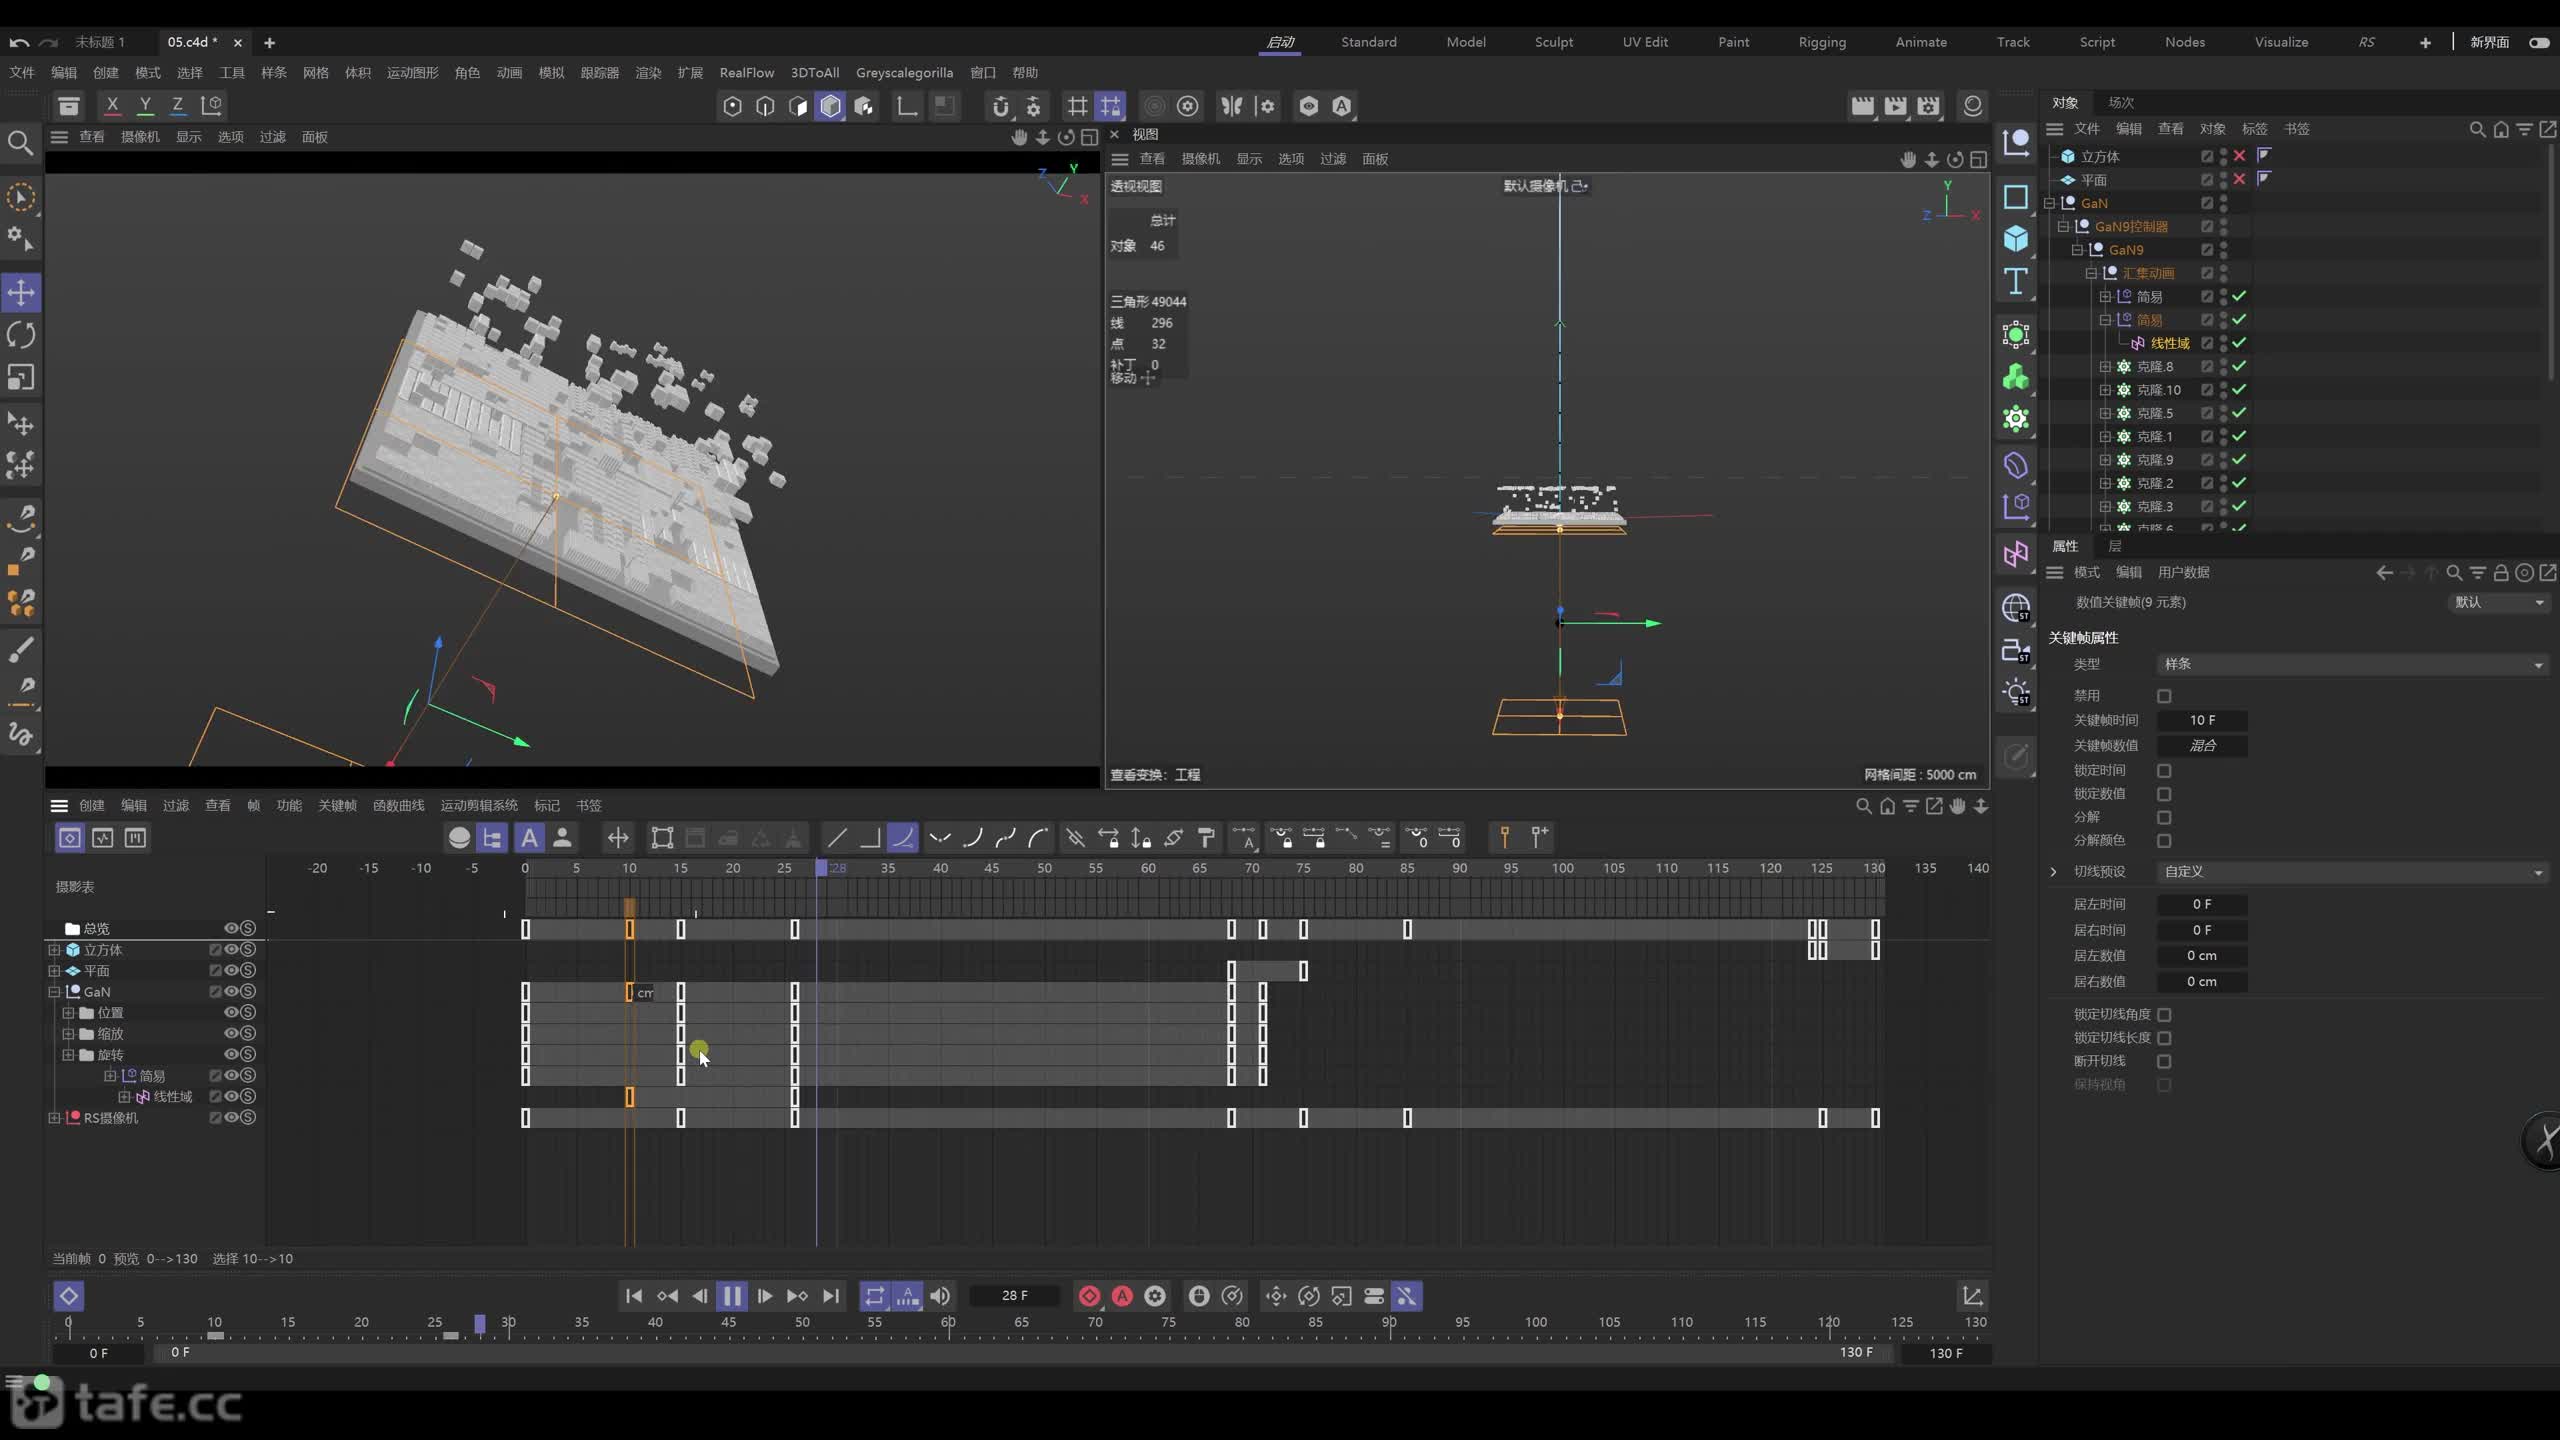Click the 关键帧时间 10 F field
Viewport: 2560px width, 1440px height.
(2202, 720)
